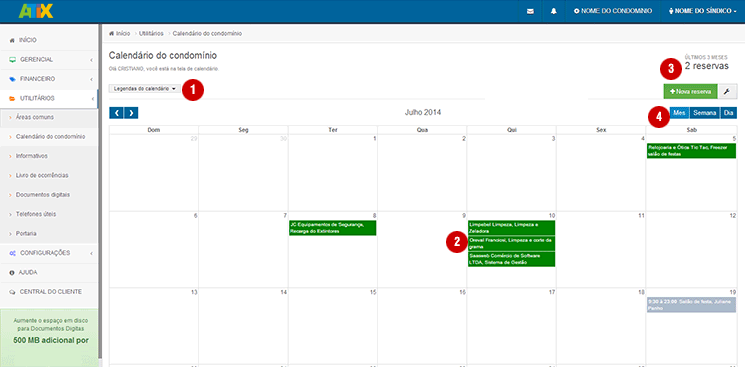
Task: Open JC Equipamentos de Segurança event
Action: coord(333,228)
